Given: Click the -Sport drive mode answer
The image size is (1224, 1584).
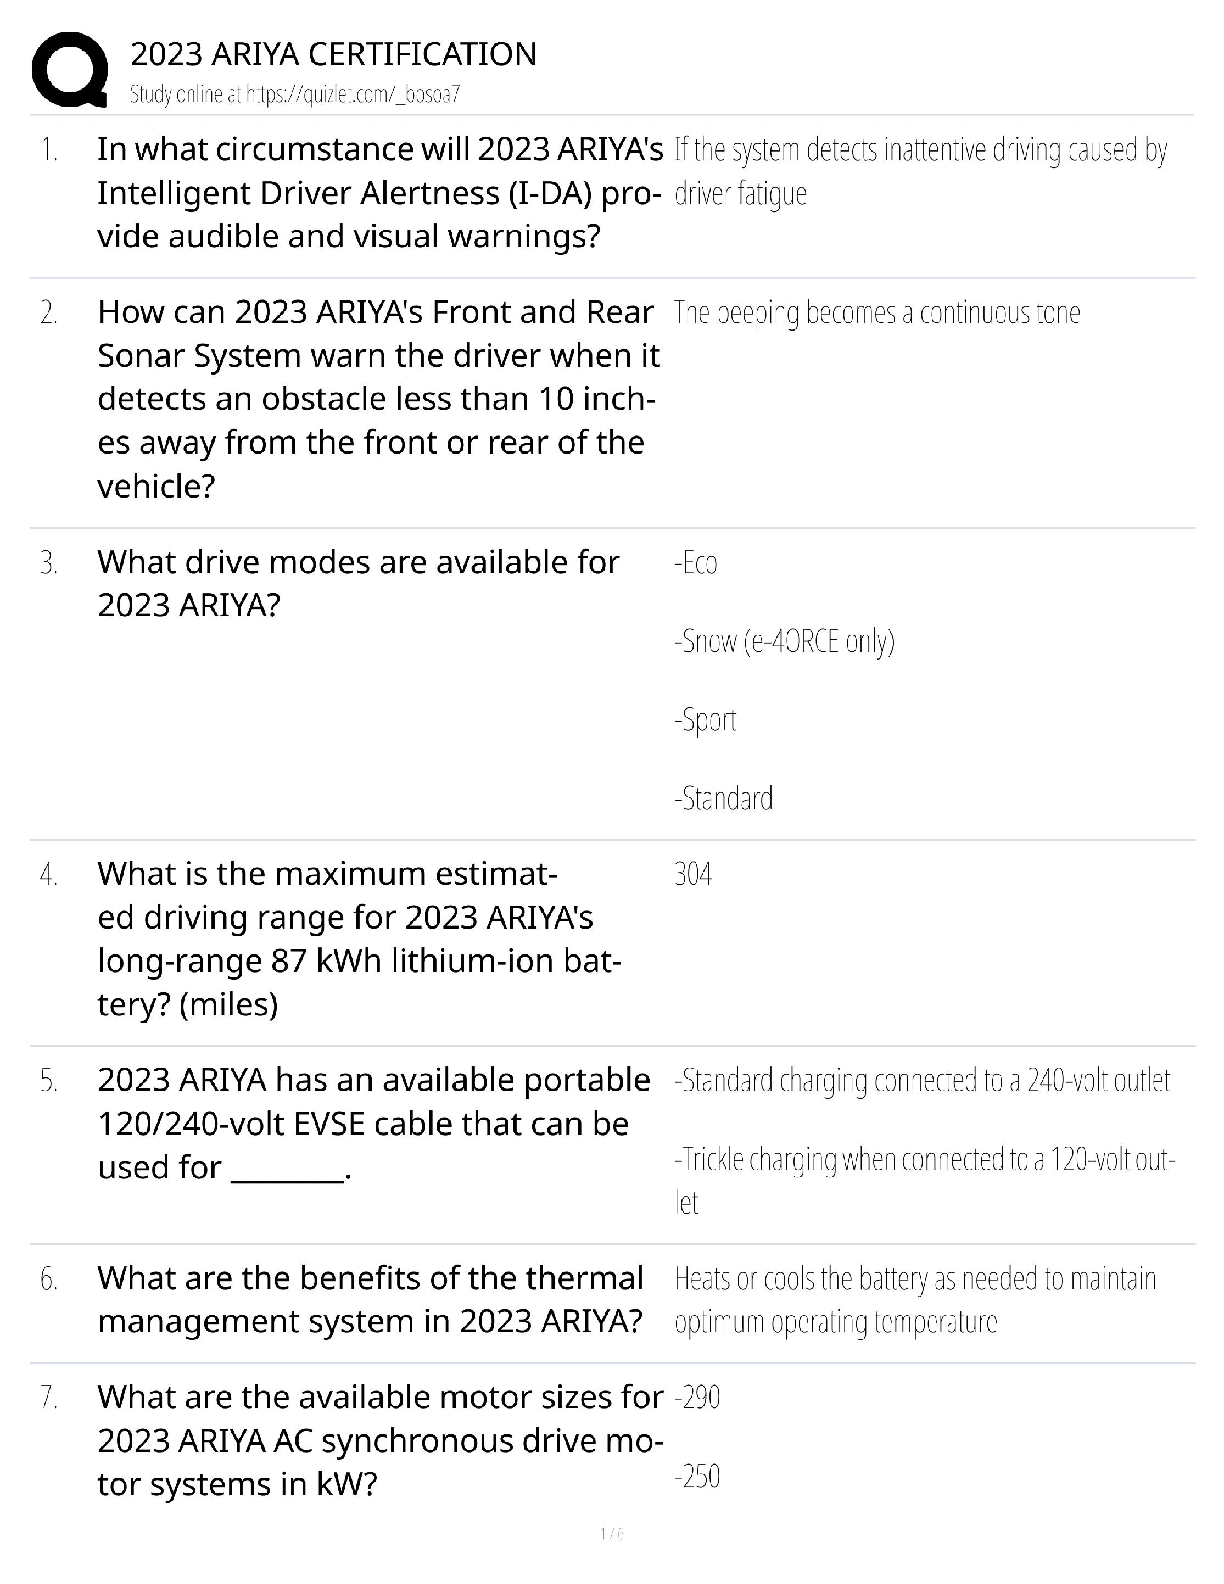Looking at the screenshot, I should tap(705, 721).
